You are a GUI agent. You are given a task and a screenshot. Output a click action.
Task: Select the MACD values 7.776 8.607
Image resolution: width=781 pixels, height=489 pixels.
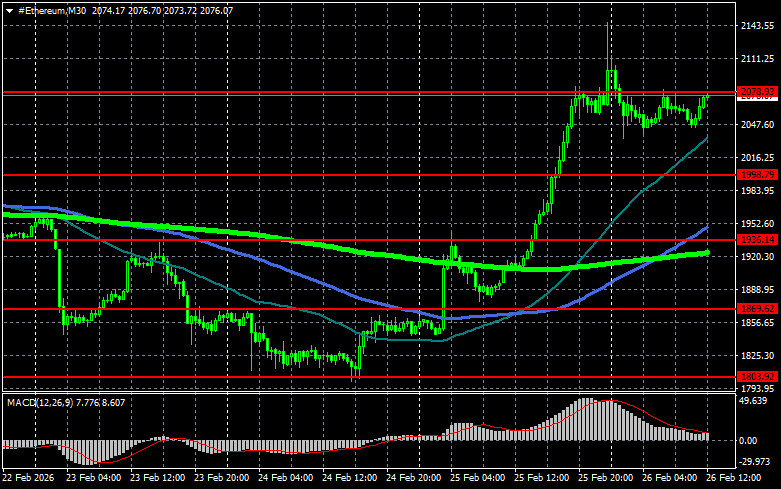click(x=101, y=402)
